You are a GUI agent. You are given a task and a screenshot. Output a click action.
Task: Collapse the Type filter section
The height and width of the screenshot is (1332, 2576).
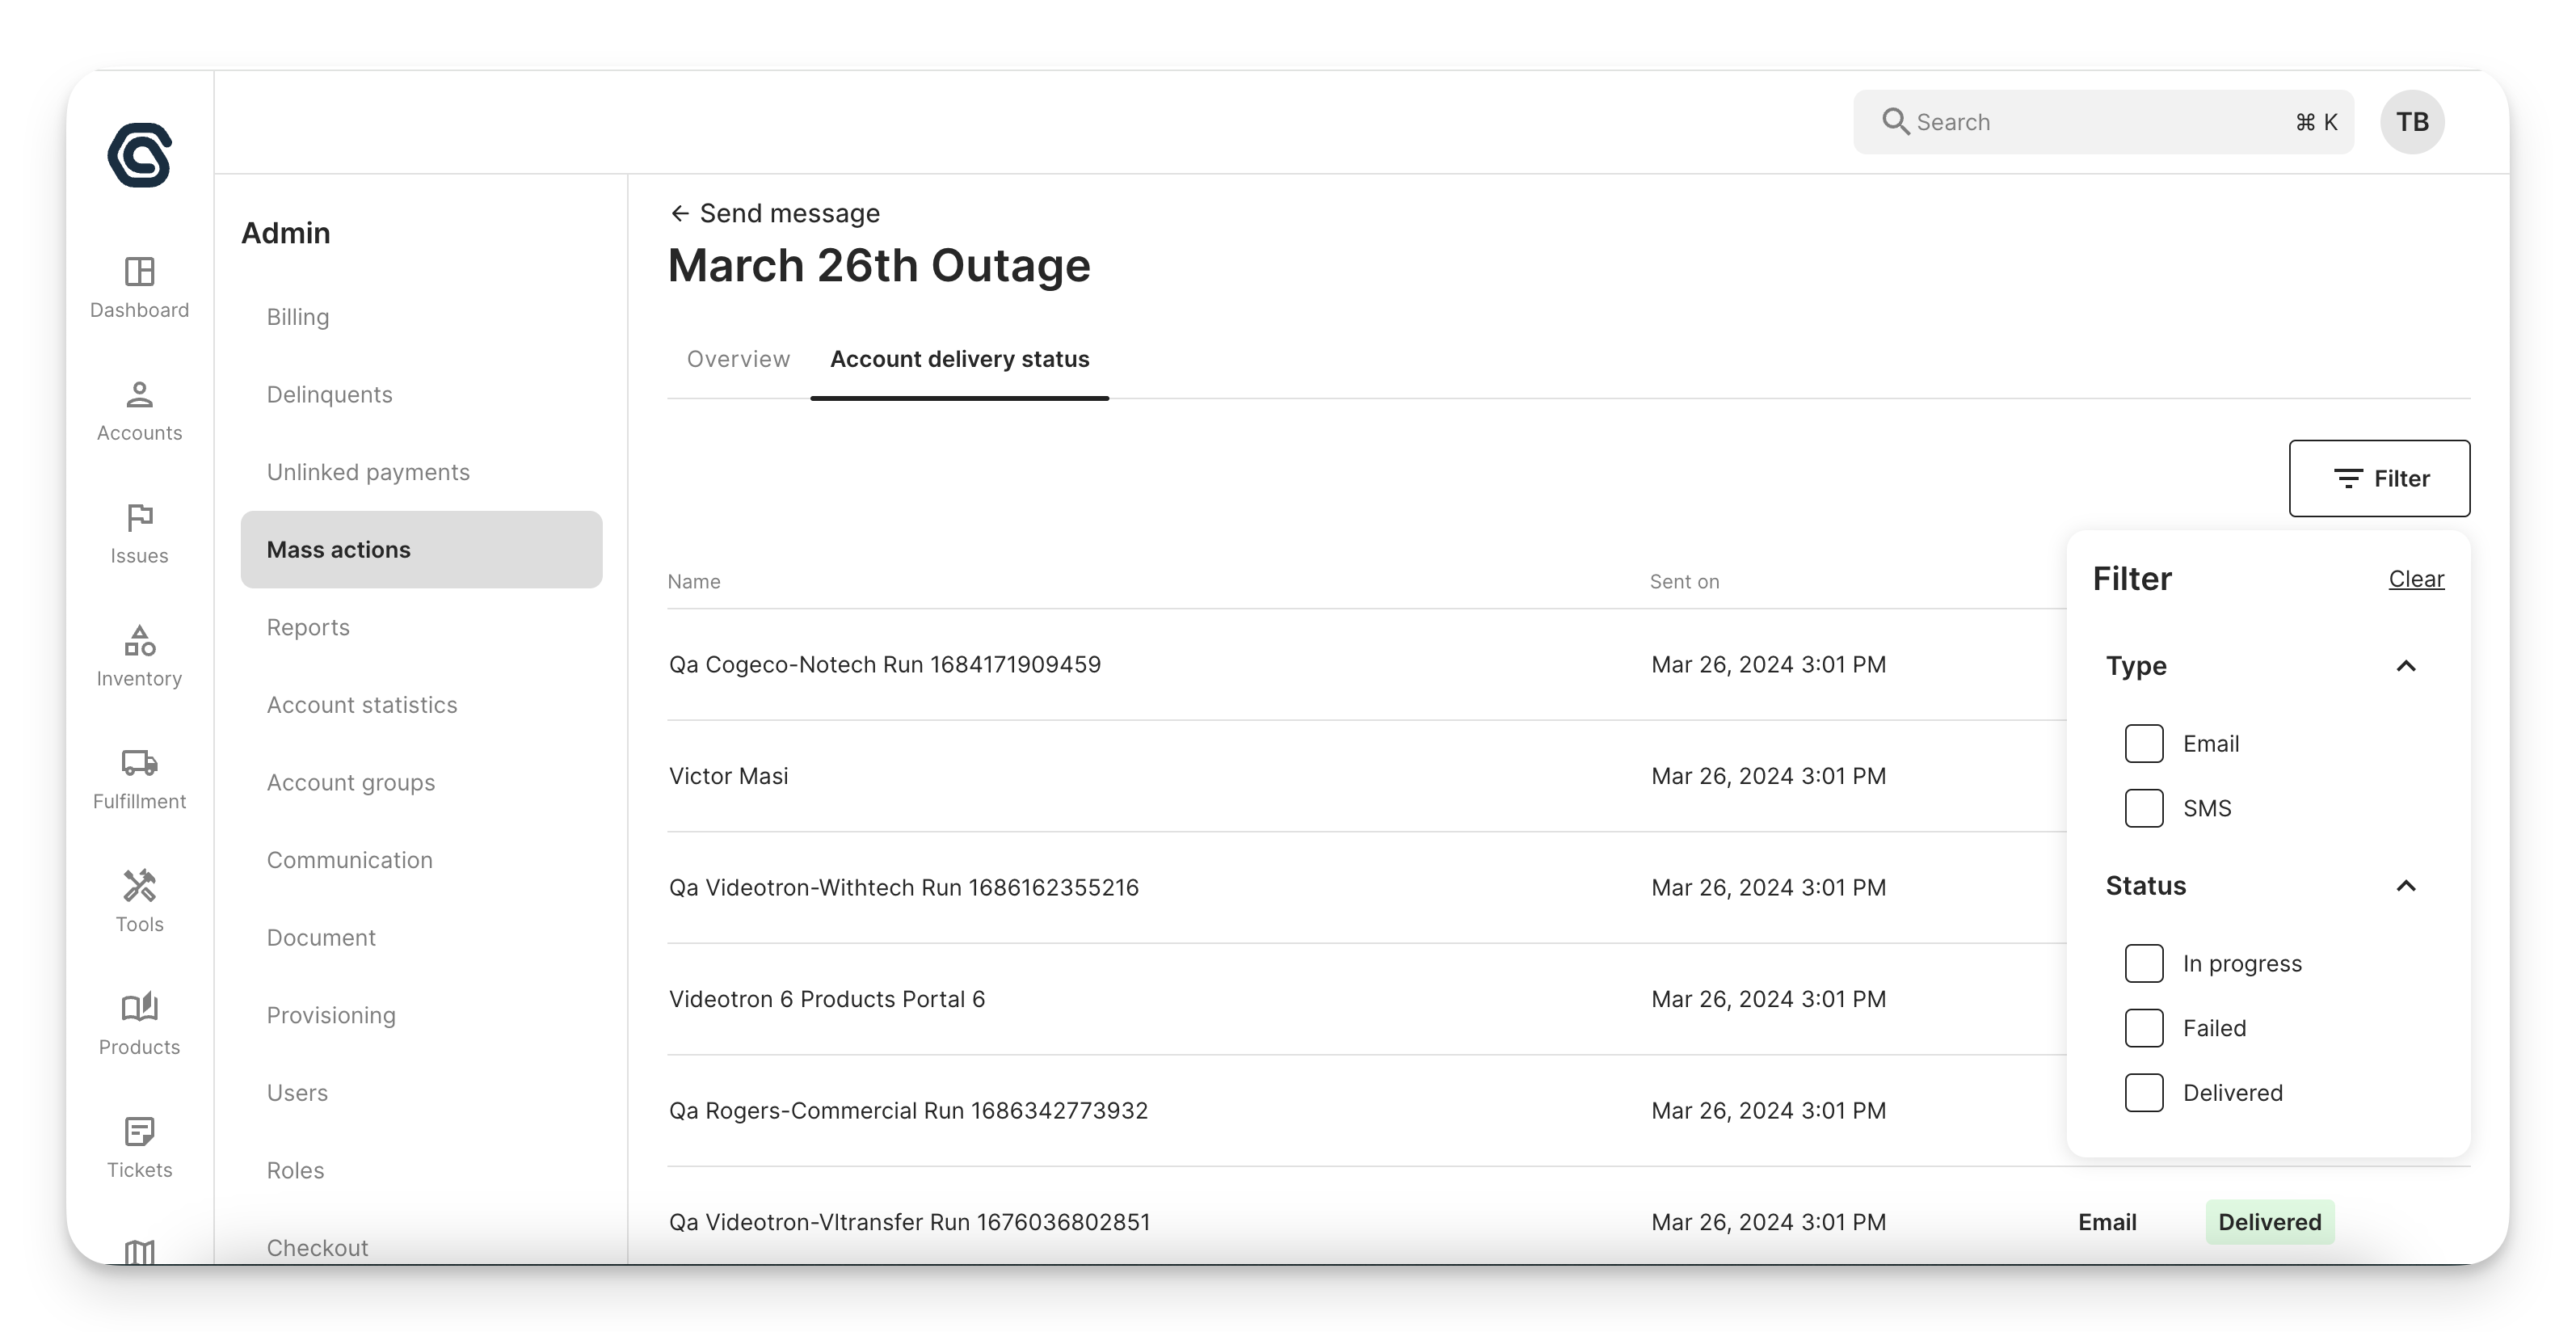point(2405,666)
